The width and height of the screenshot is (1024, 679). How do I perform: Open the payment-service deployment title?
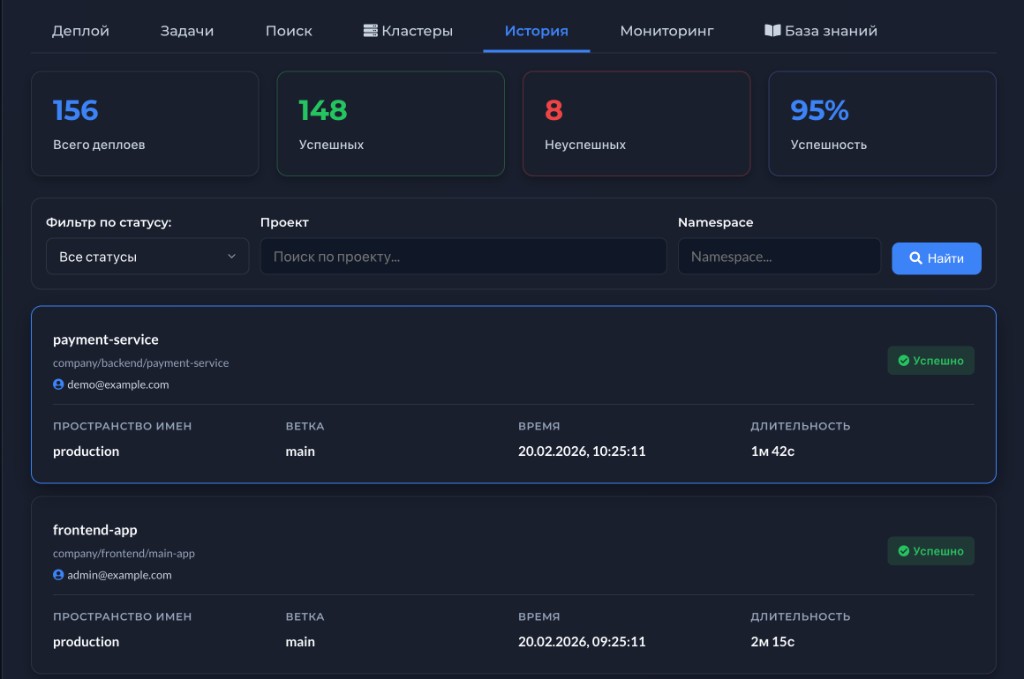[x=106, y=340]
